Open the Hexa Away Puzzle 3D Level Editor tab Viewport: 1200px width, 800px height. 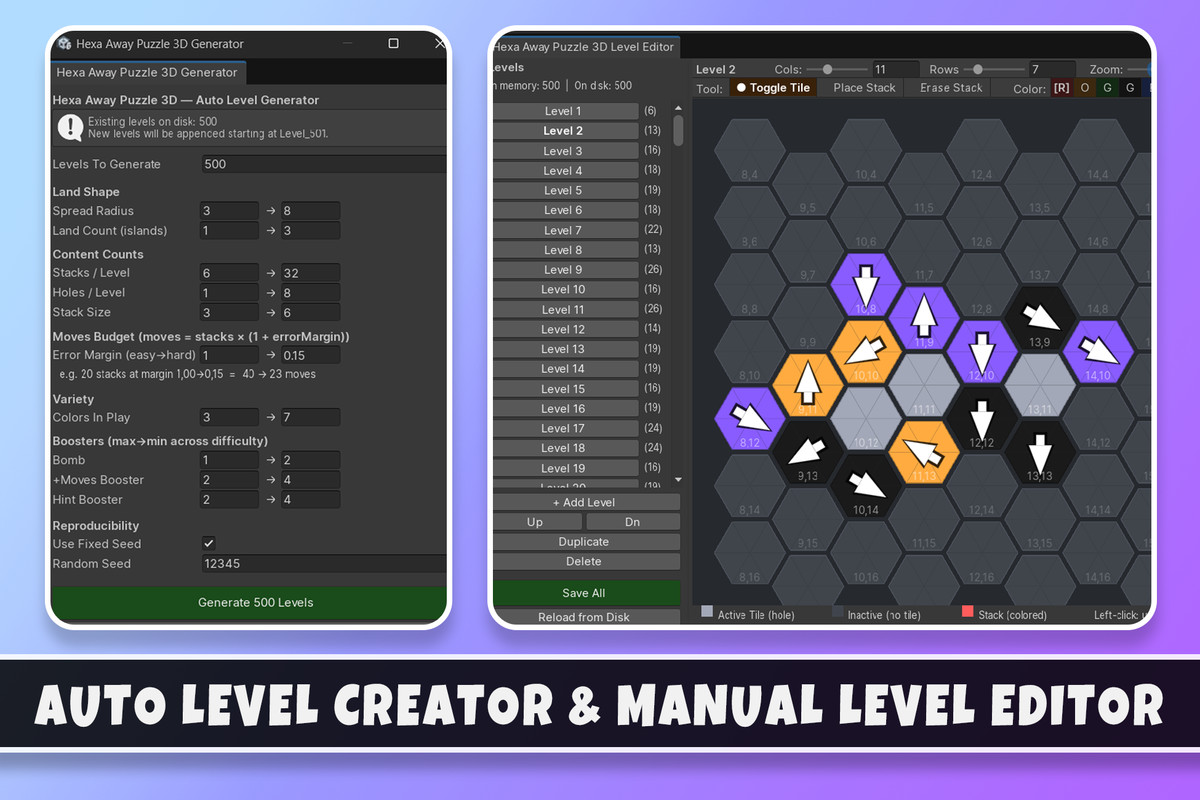pos(584,46)
